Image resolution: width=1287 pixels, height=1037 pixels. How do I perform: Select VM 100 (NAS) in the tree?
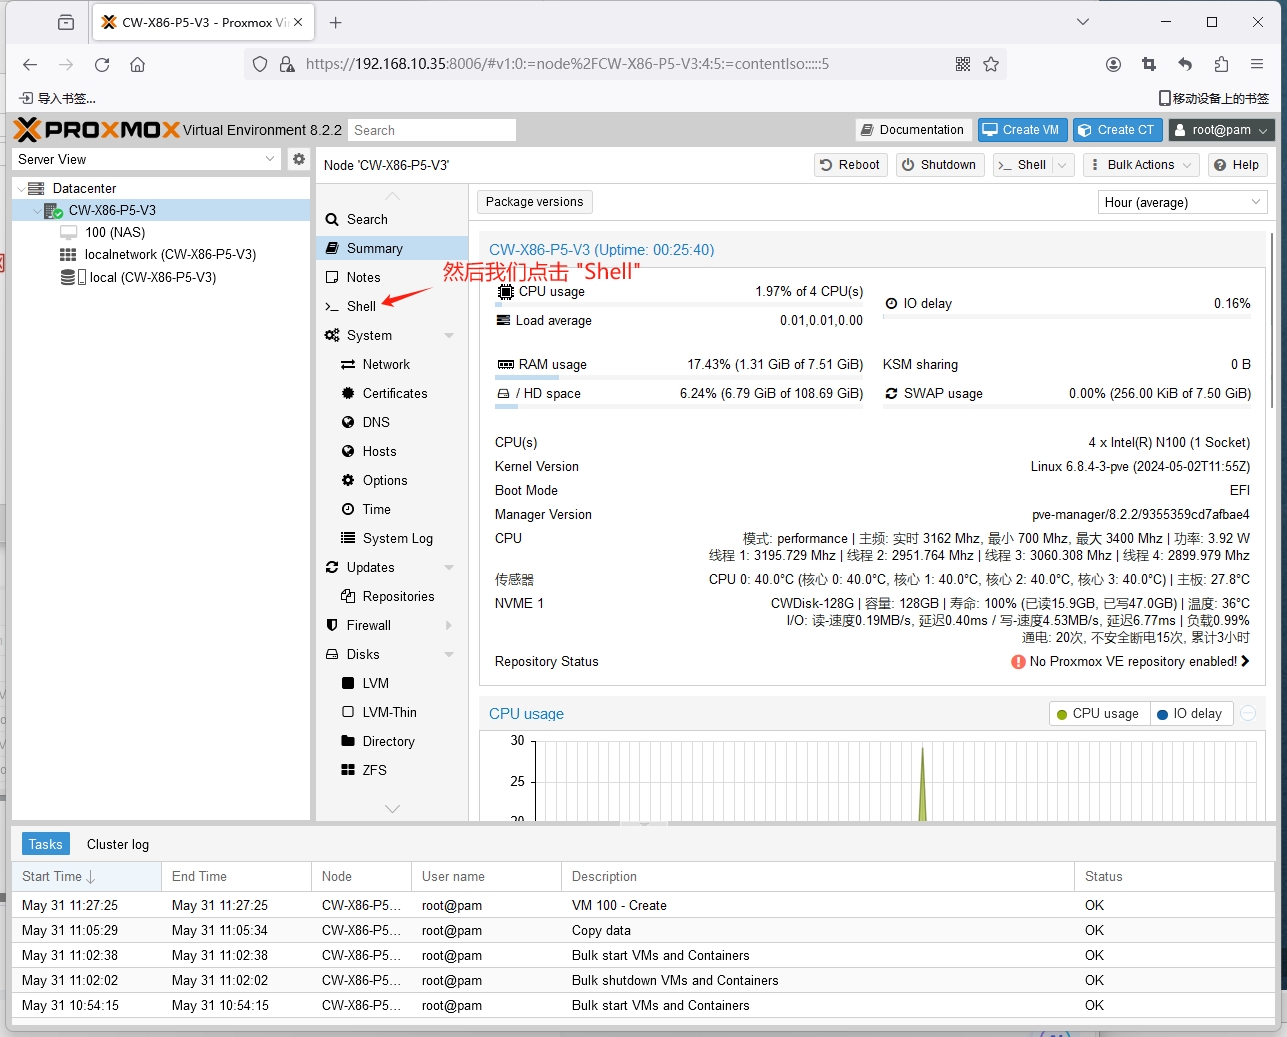(x=115, y=232)
